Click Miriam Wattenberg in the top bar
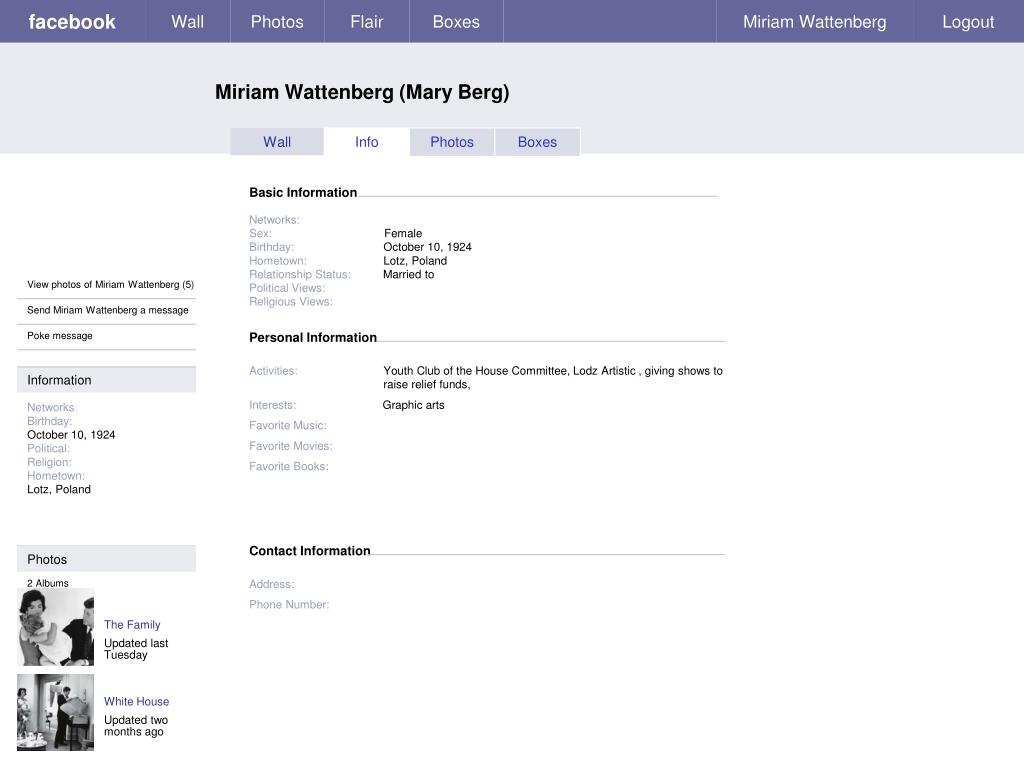This screenshot has height=768, width=1024. coord(814,22)
